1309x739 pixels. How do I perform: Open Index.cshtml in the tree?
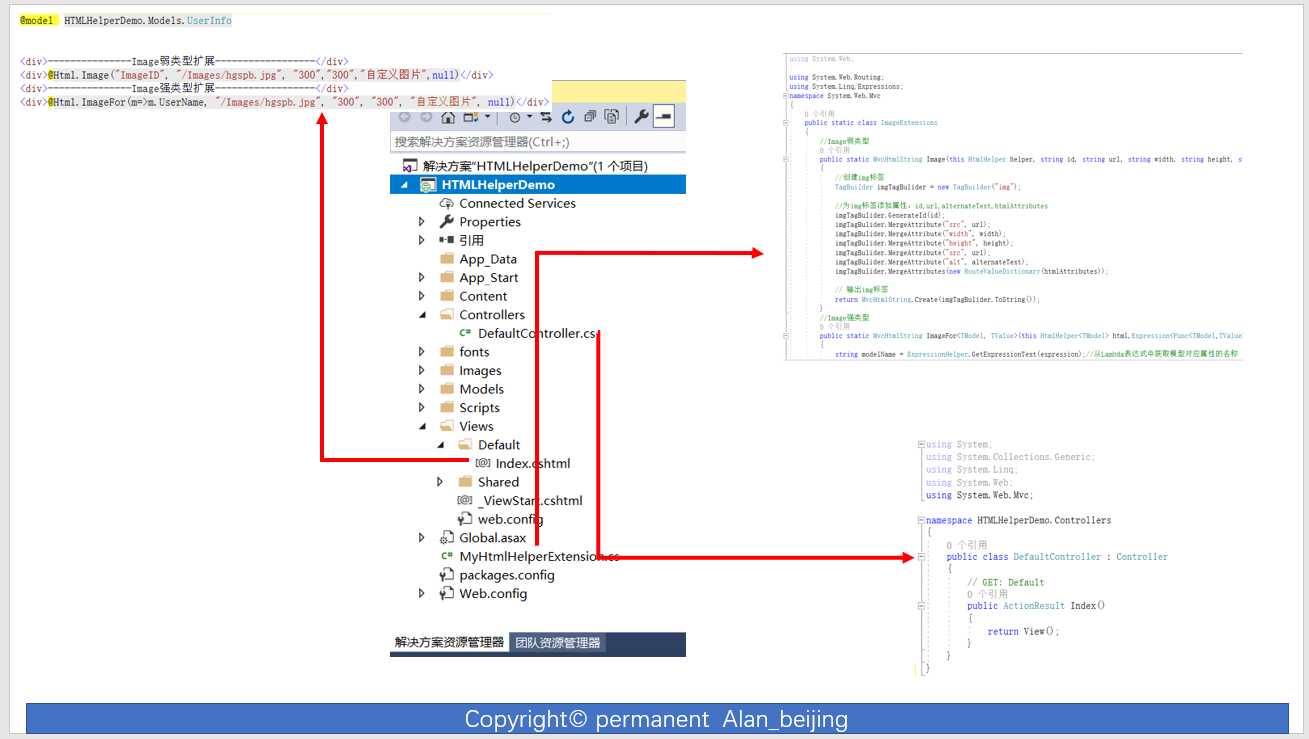532,463
